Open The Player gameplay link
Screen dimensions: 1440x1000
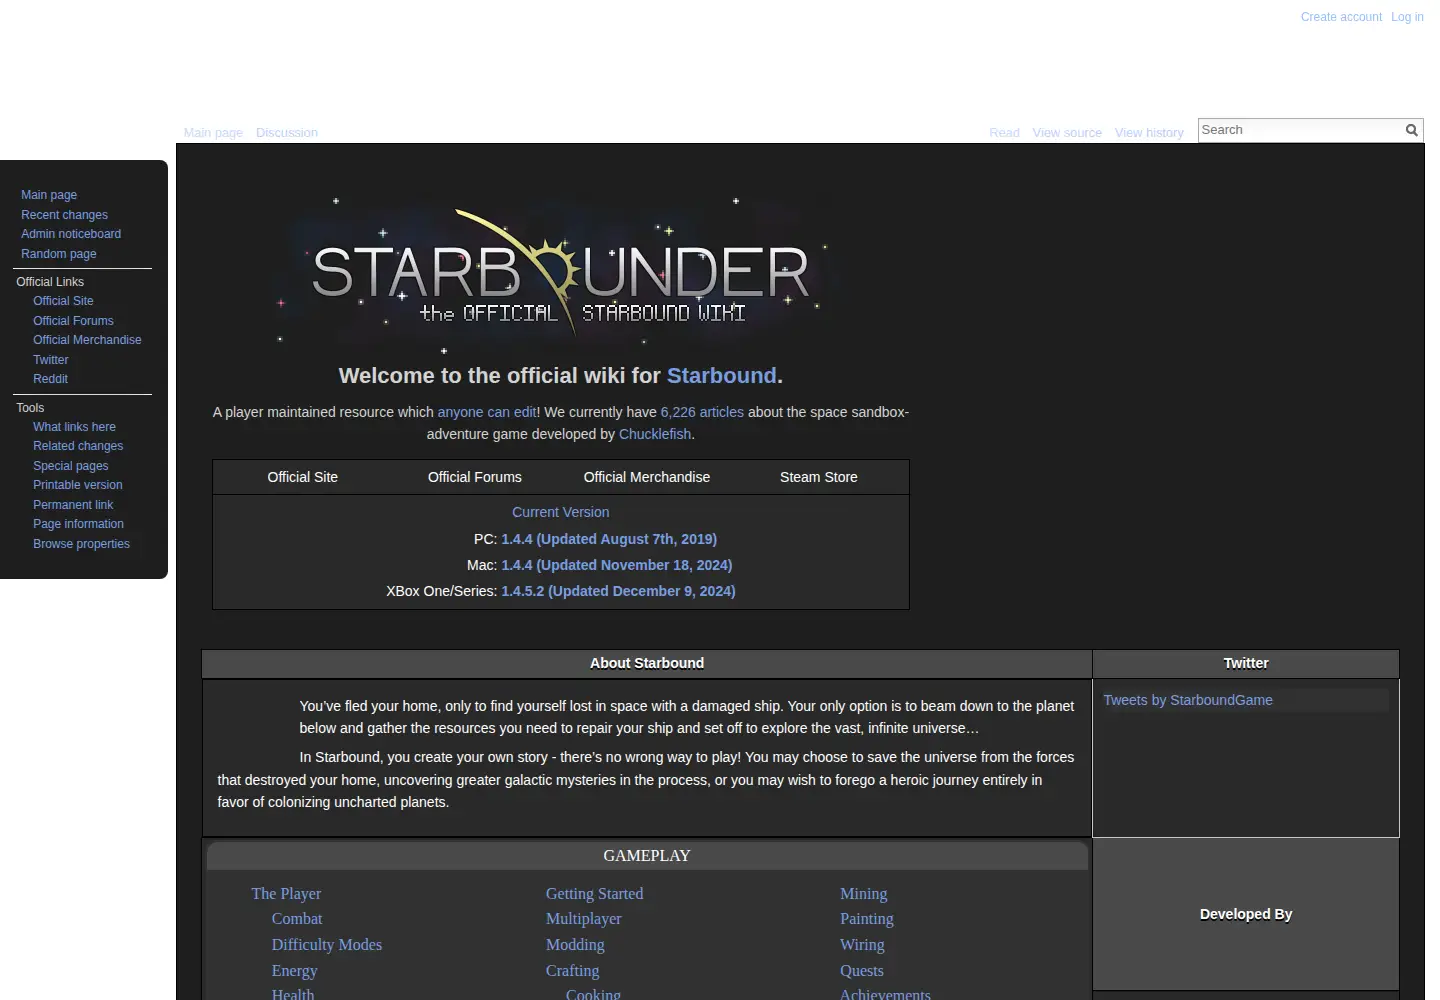[286, 894]
